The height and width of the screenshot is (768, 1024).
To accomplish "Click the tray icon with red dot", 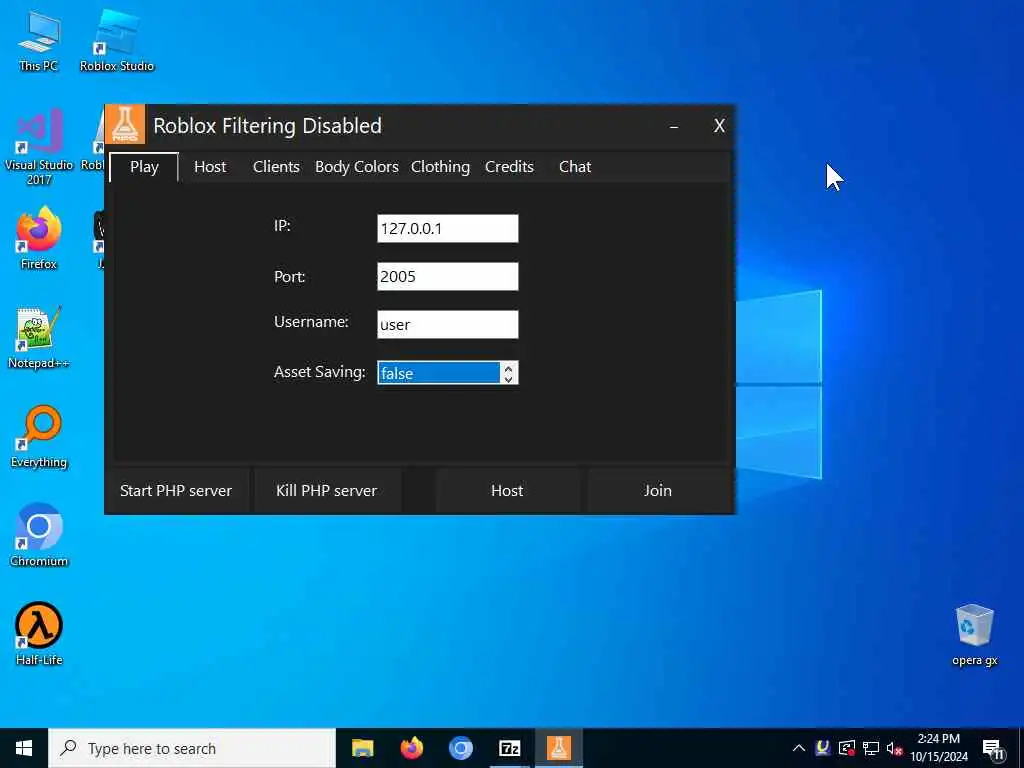I will (x=847, y=748).
